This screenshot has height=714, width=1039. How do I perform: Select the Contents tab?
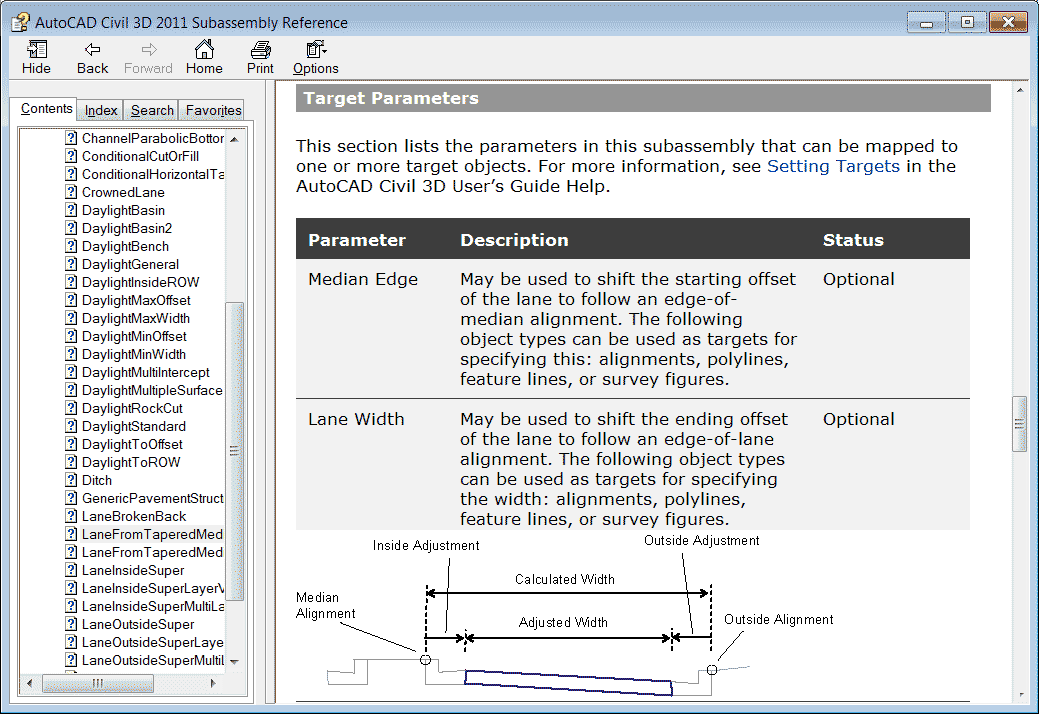coord(45,108)
